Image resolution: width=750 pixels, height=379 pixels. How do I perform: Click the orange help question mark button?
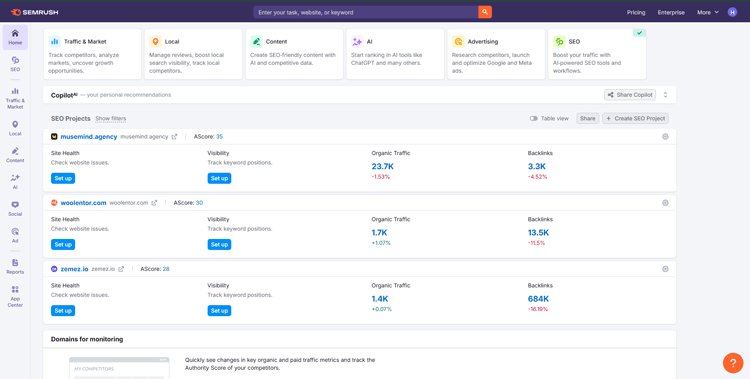click(x=733, y=363)
